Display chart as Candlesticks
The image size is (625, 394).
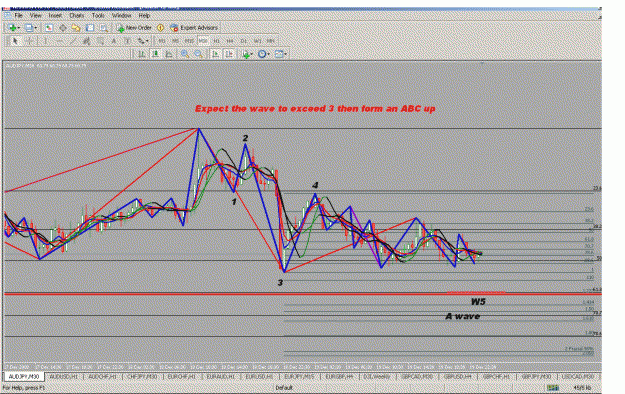tap(155, 54)
